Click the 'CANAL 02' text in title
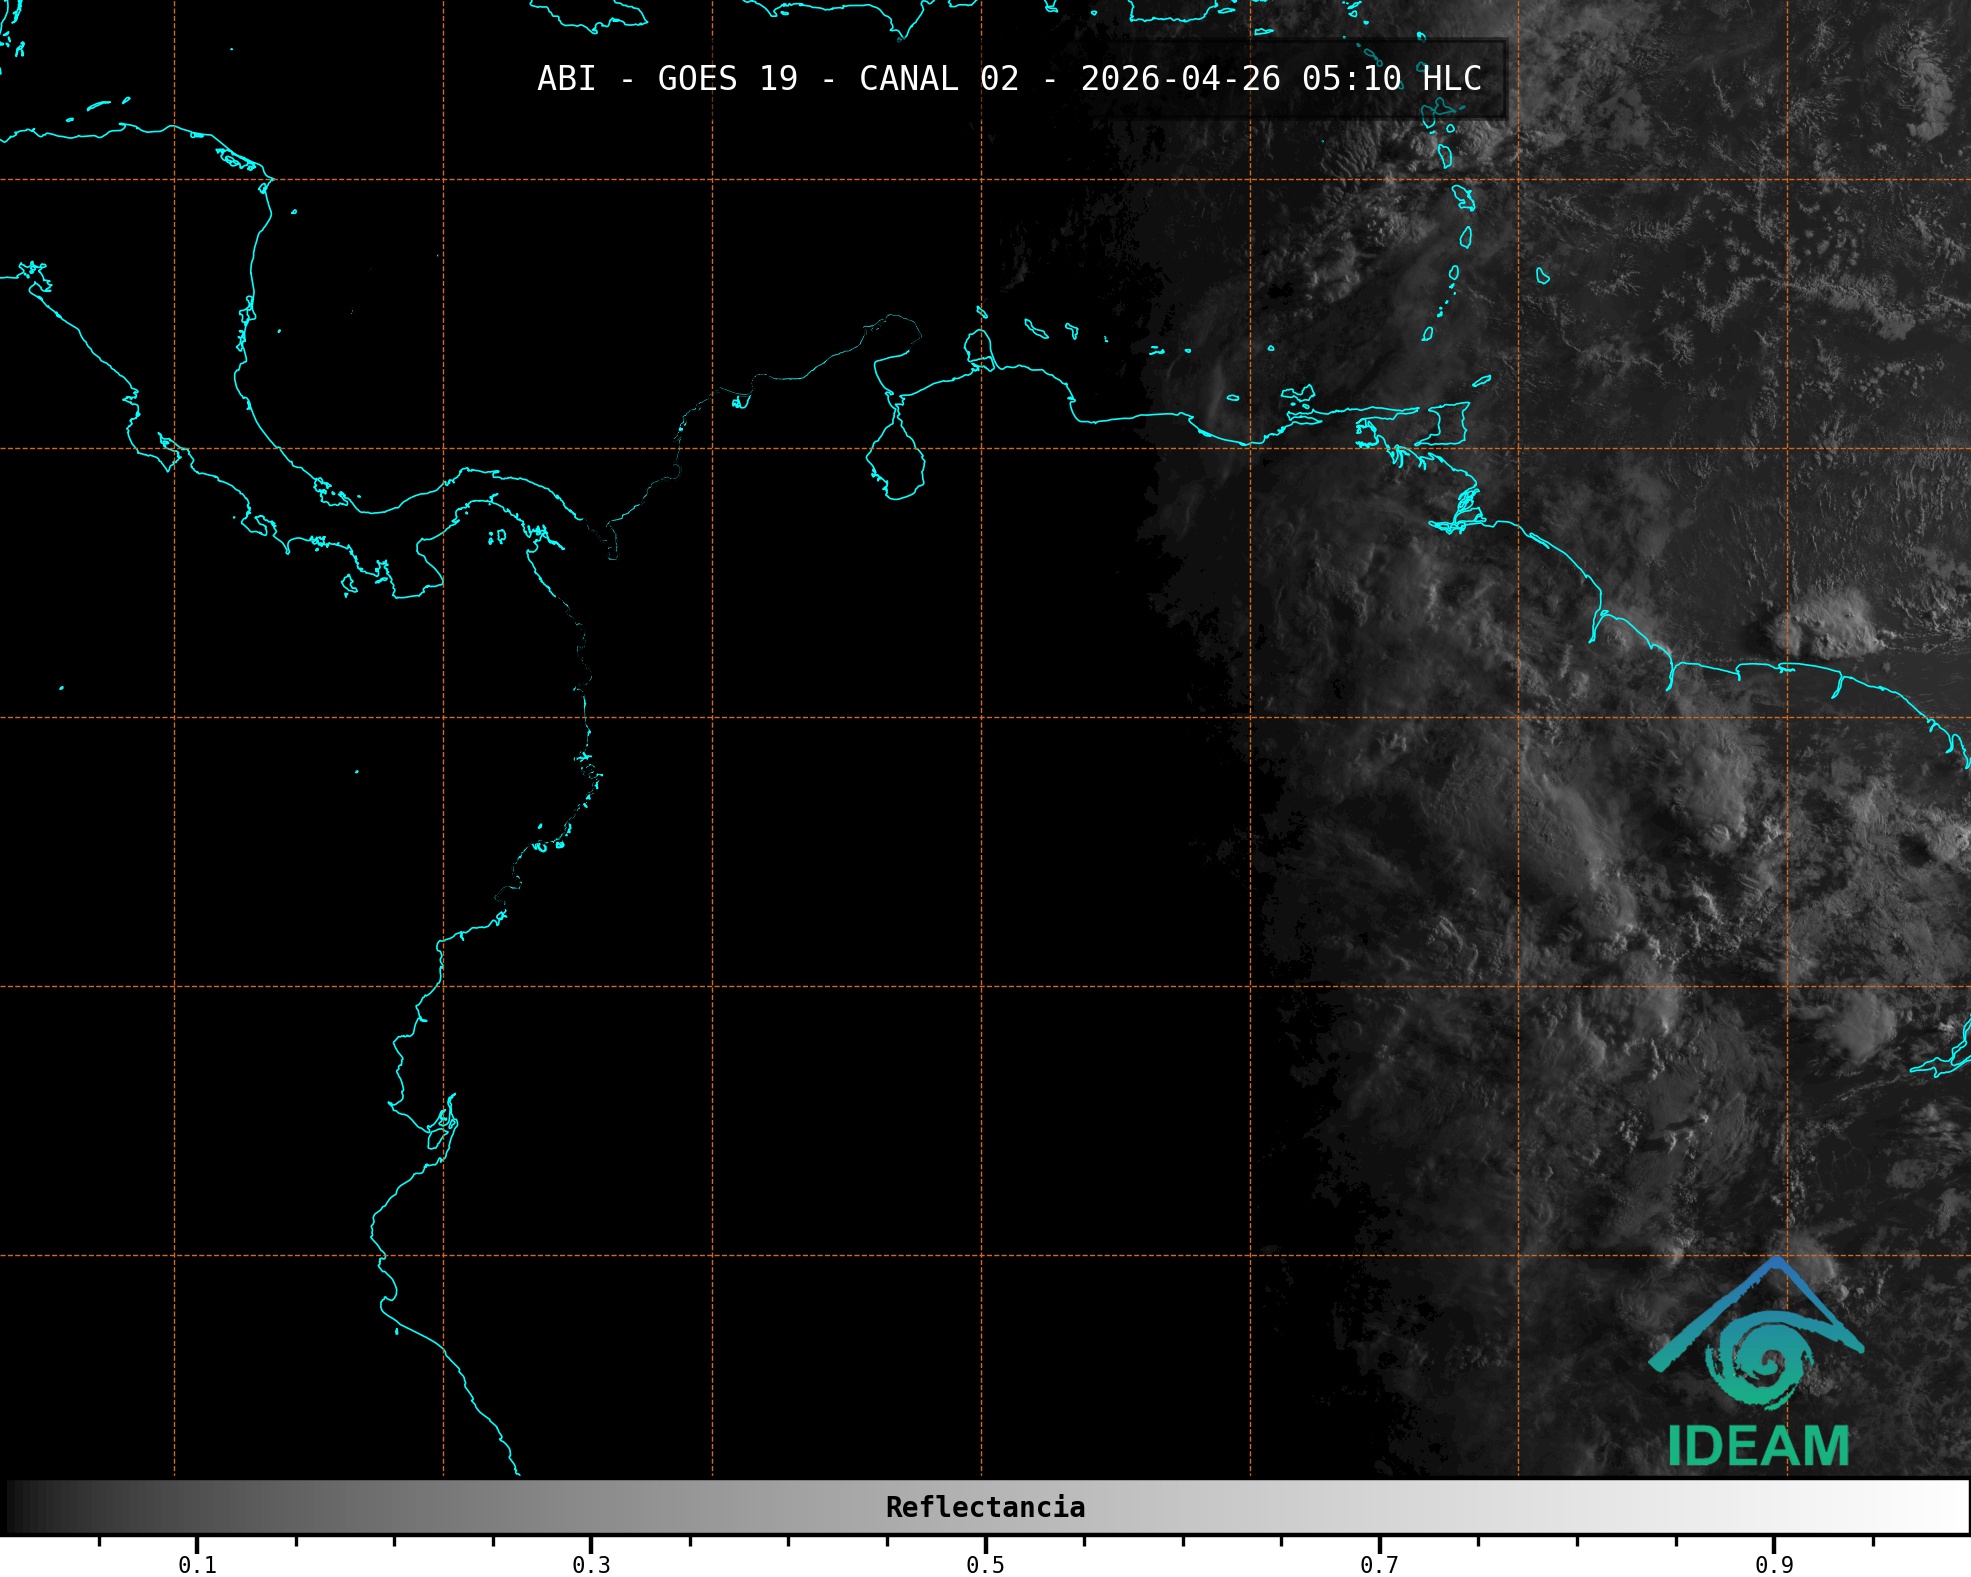Screen dimensions: 1971x1577 point(938,79)
